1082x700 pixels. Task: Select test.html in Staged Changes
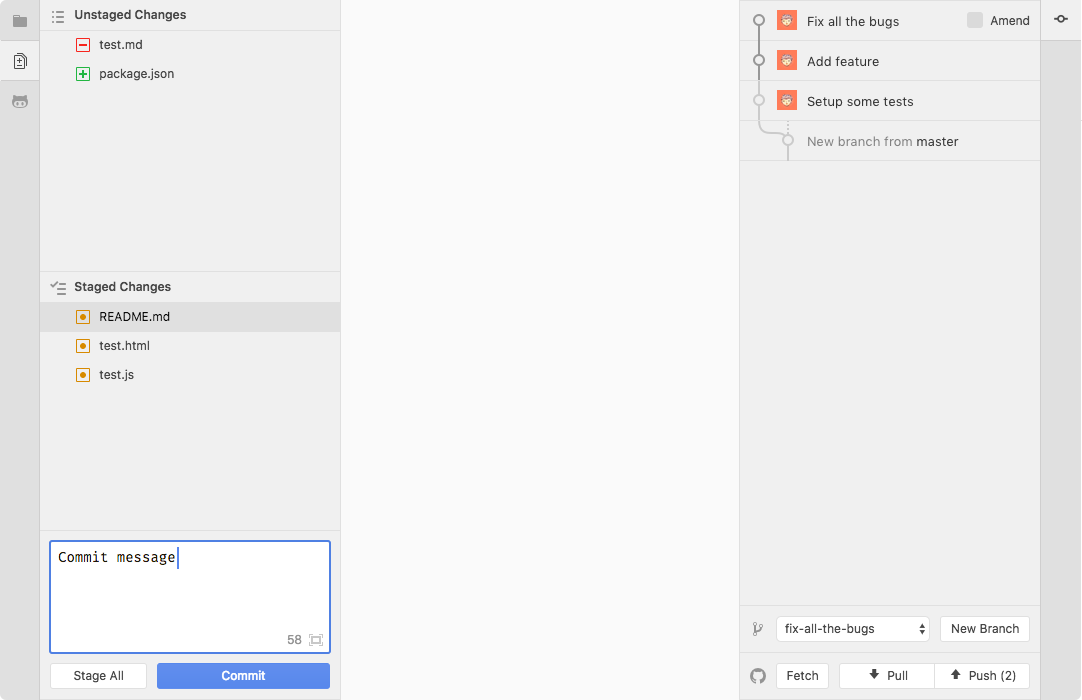pos(190,346)
